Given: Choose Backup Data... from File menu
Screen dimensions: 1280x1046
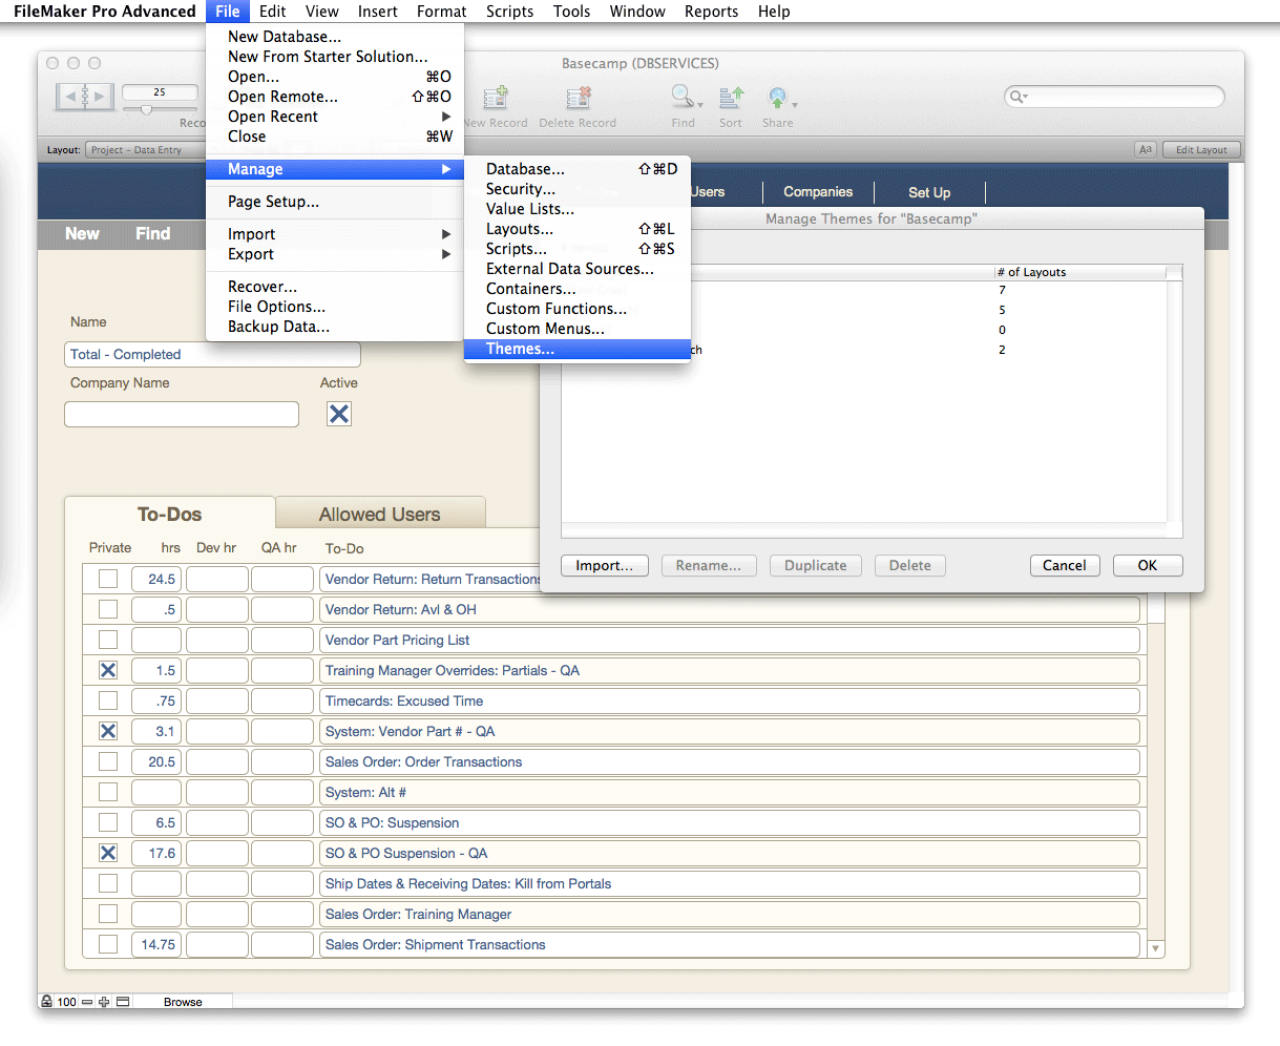Looking at the screenshot, I should point(335,327).
